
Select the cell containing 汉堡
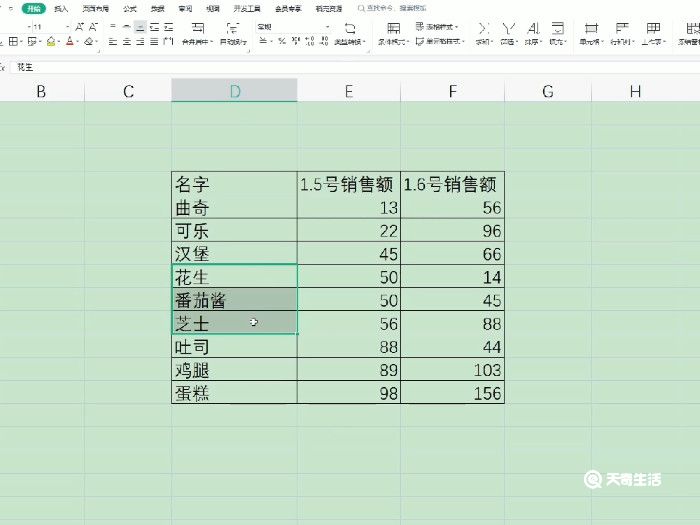pos(234,254)
